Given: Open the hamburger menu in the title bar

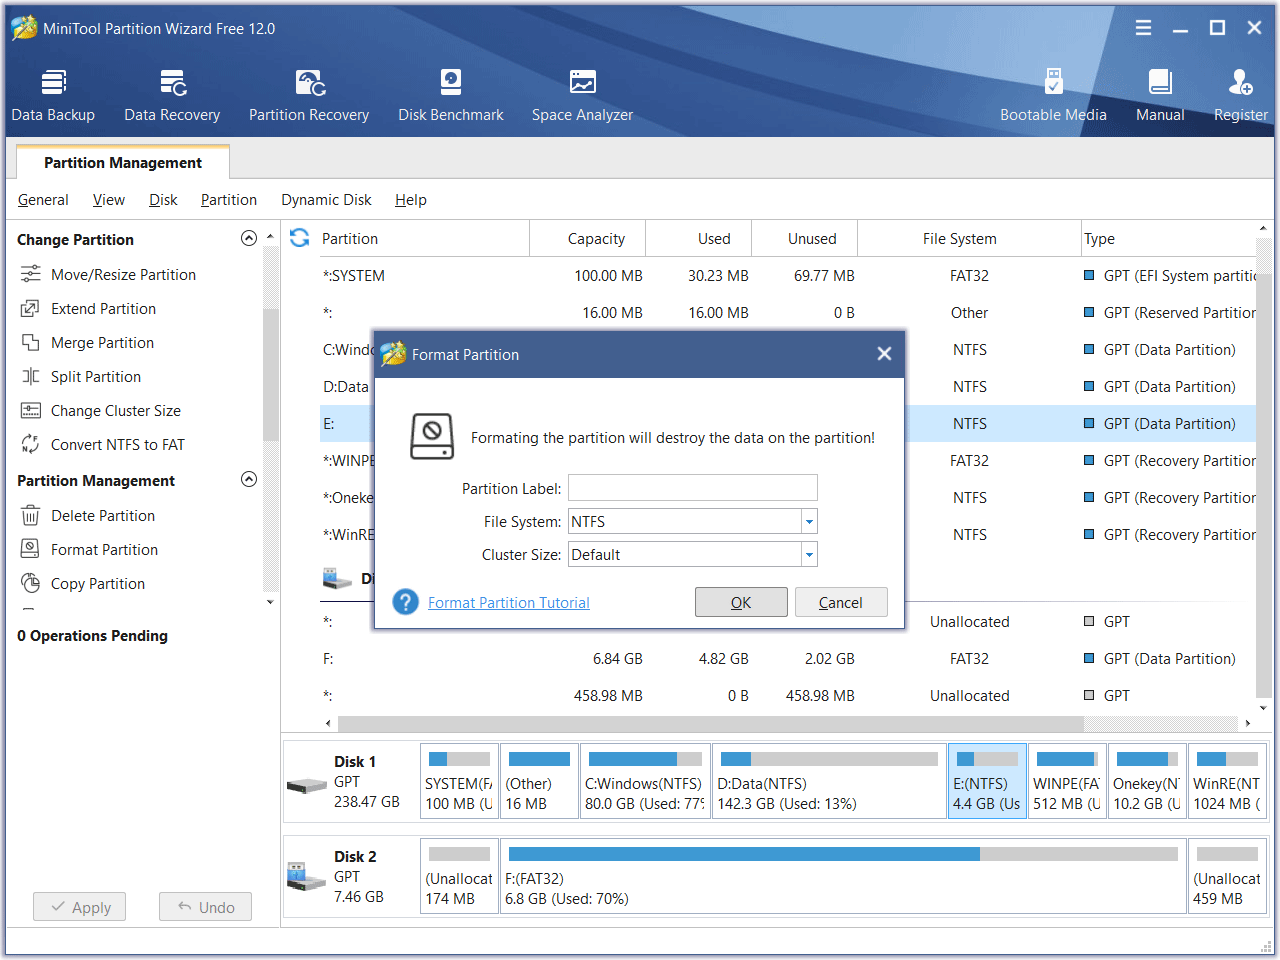Looking at the screenshot, I should 1143,28.
